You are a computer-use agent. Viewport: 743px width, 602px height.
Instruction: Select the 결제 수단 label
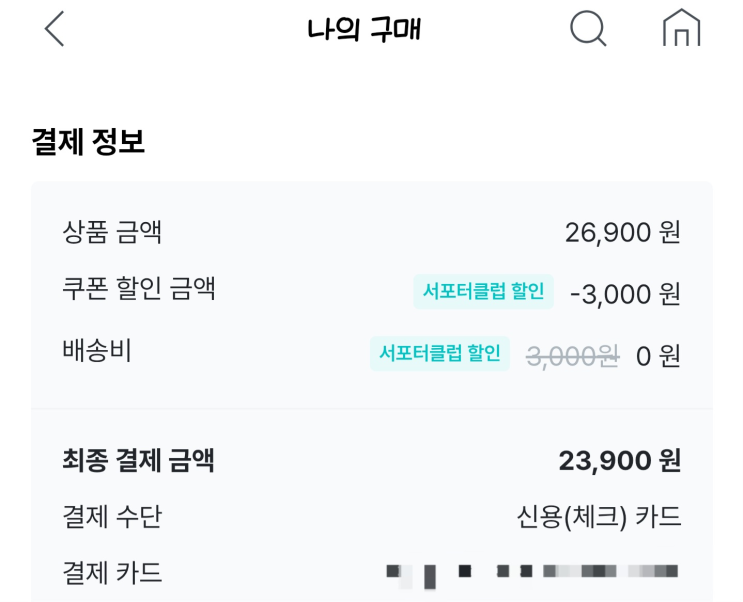(x=112, y=517)
